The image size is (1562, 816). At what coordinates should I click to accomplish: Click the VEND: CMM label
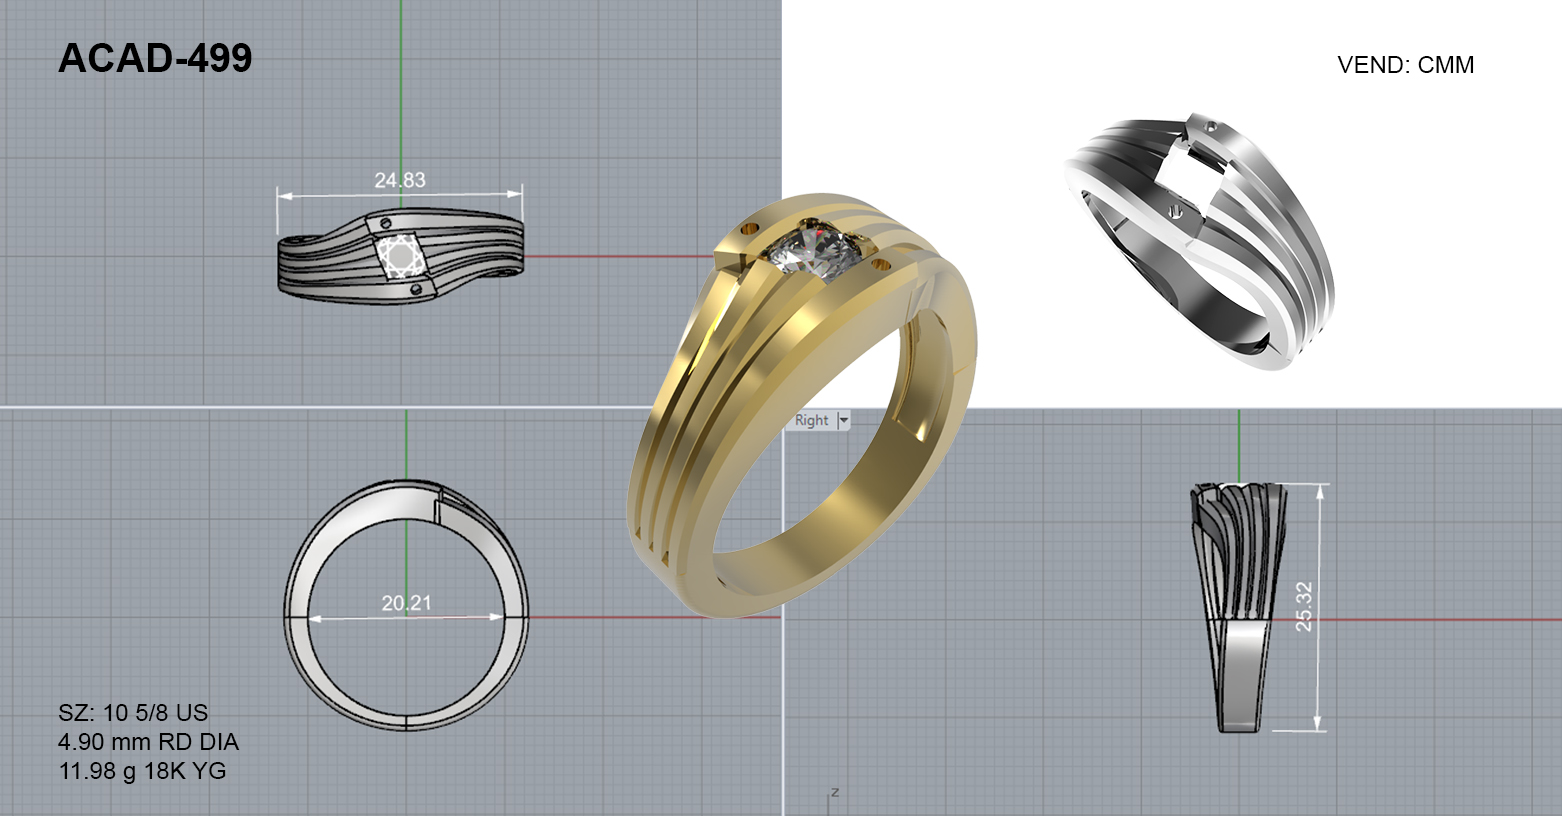tap(1405, 65)
